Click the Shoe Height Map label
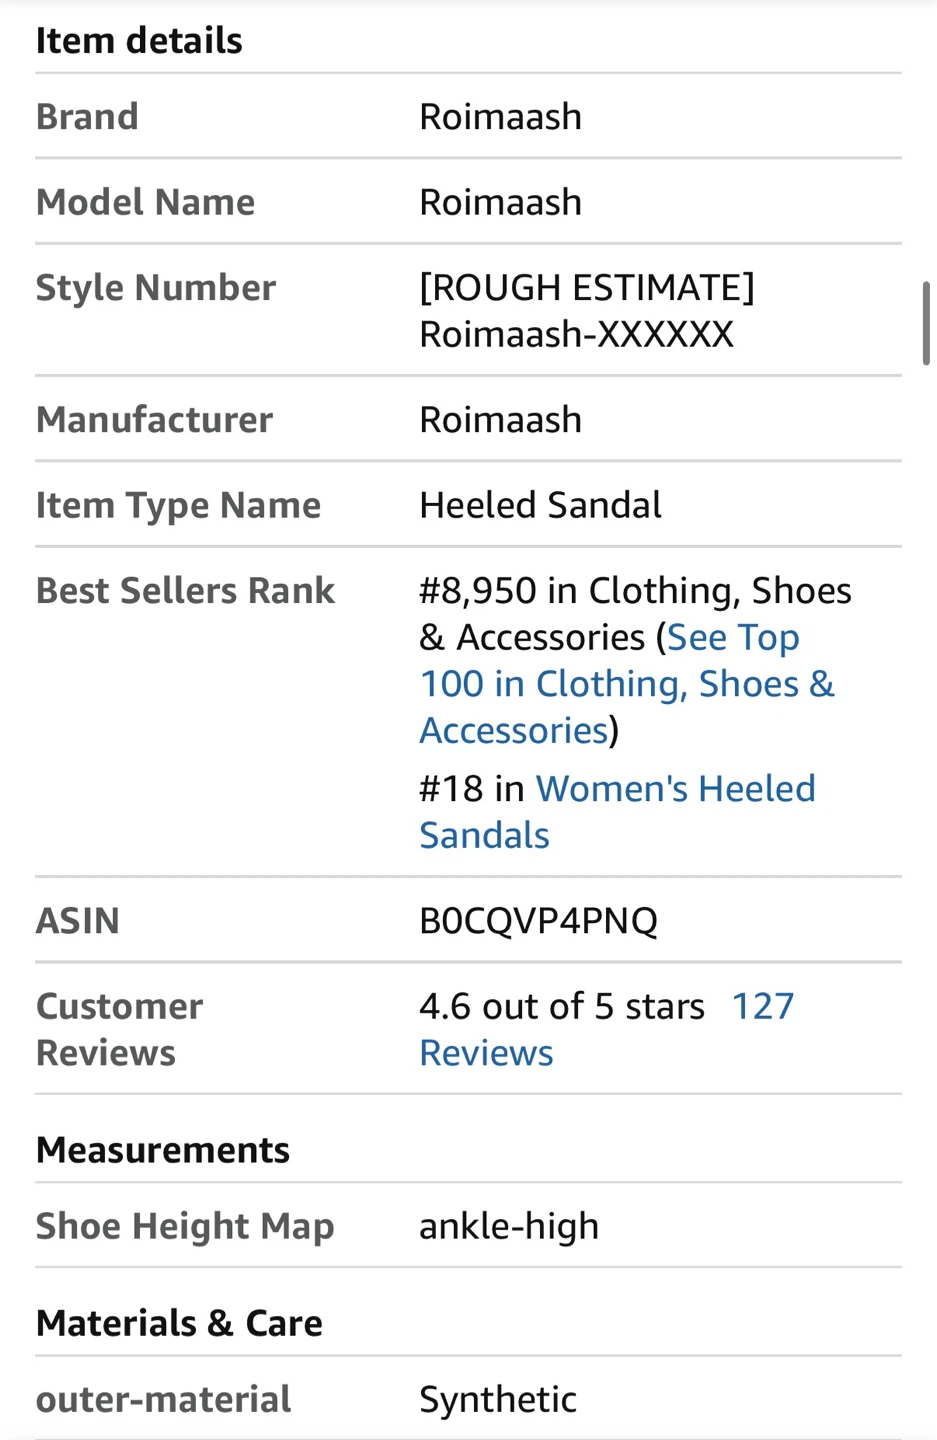 (185, 1226)
